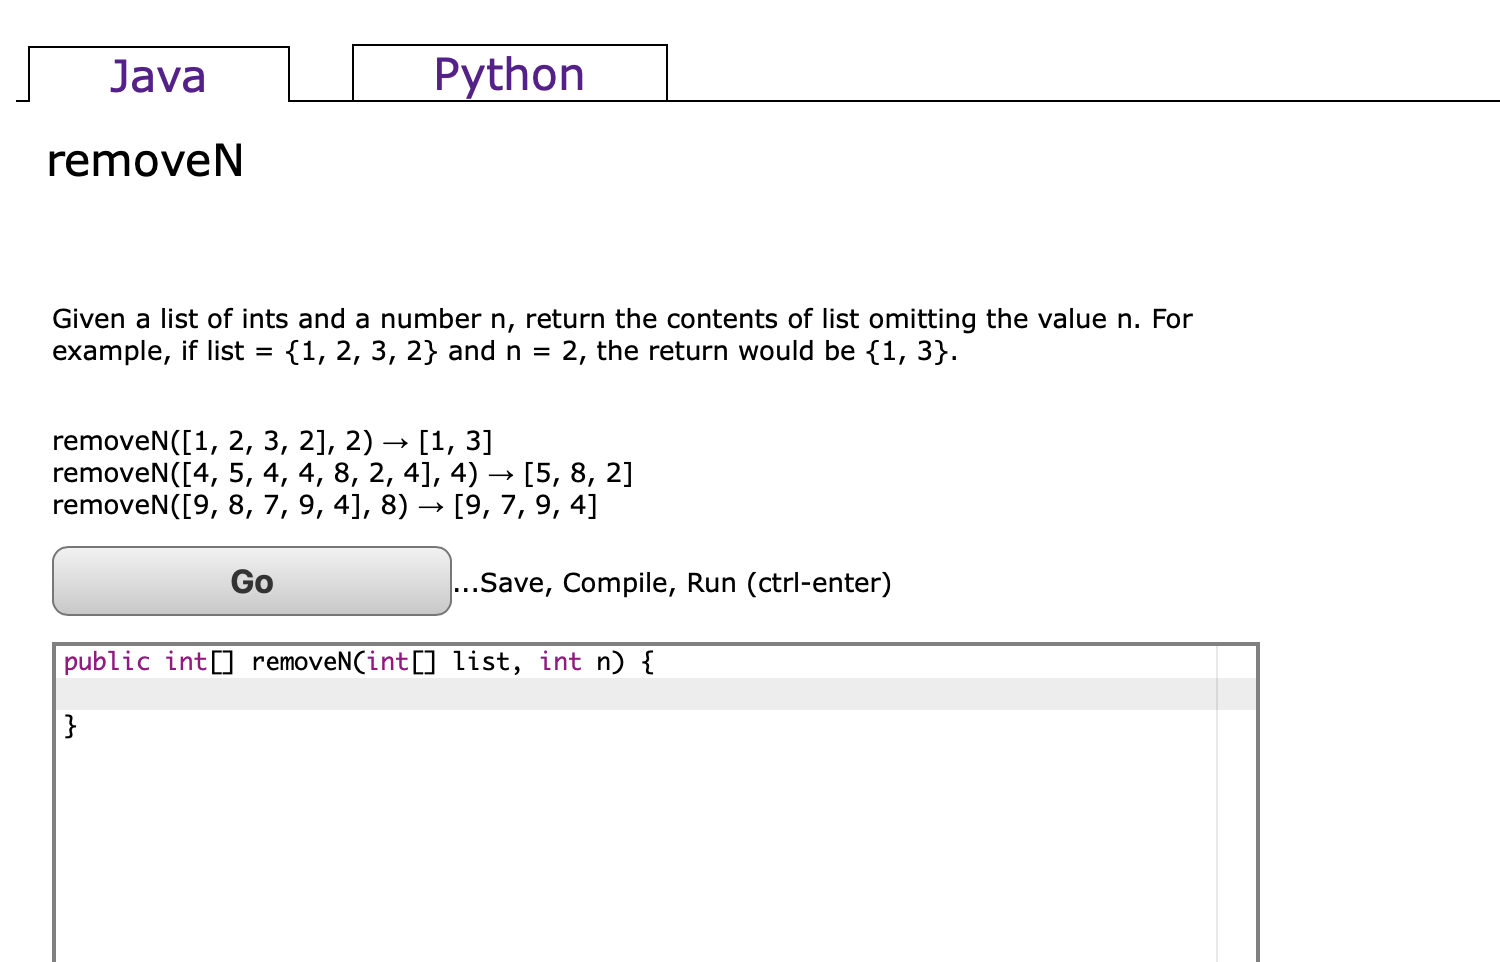Viewport: 1500px width, 962px height.
Task: Click the n parameter in the signature
Action: [605, 661]
